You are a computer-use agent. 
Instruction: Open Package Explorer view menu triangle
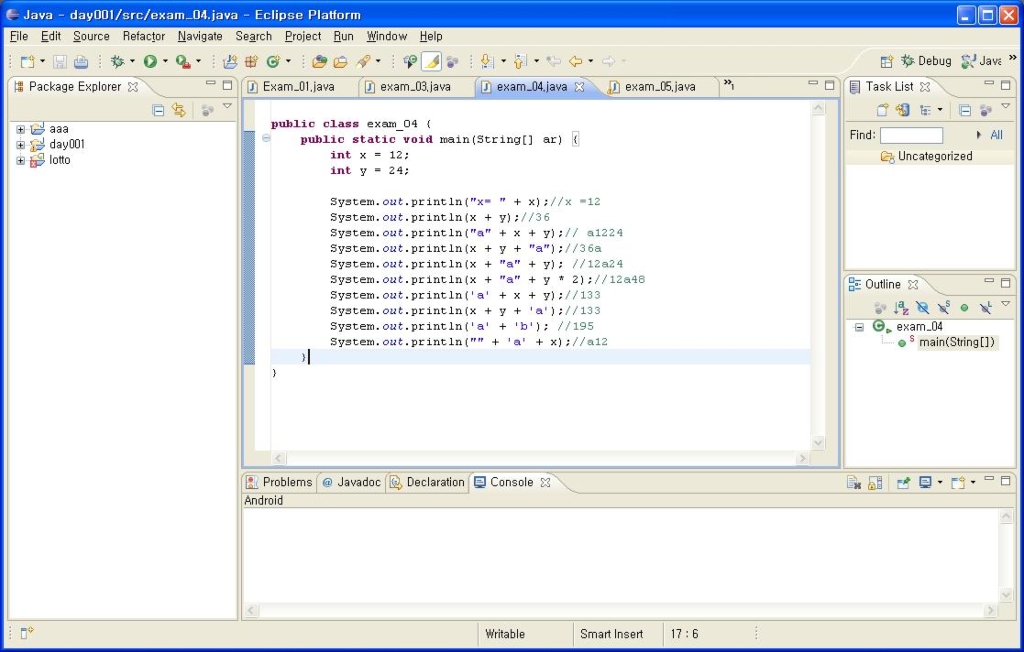227,106
